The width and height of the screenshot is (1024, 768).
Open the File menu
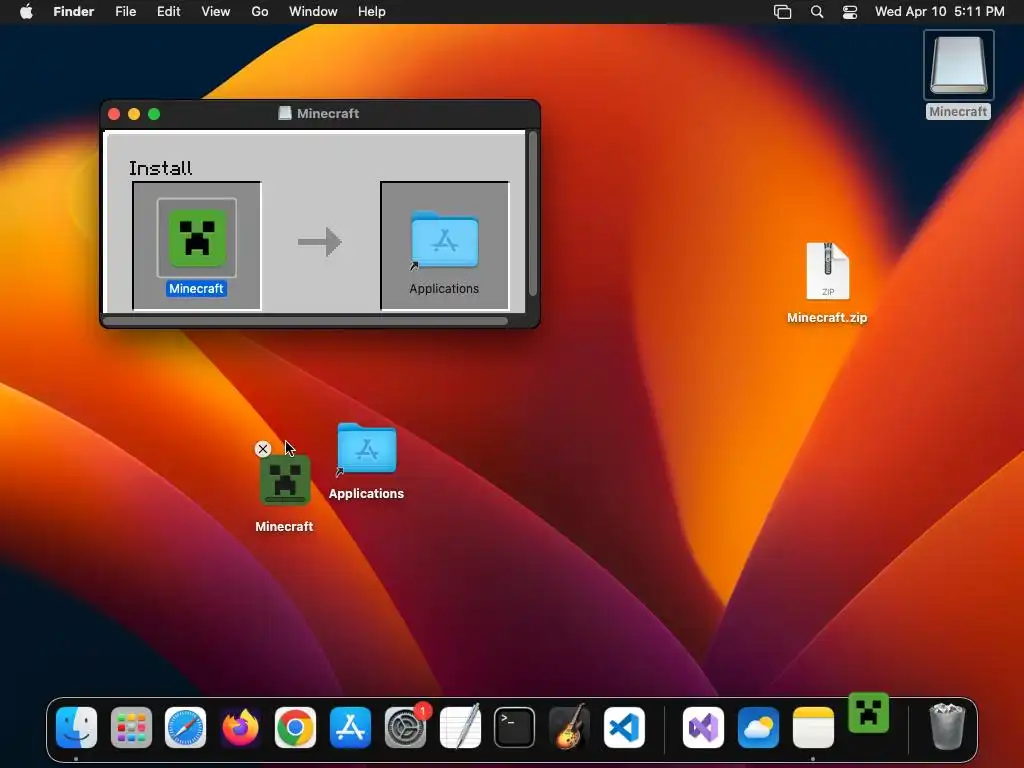click(x=125, y=12)
